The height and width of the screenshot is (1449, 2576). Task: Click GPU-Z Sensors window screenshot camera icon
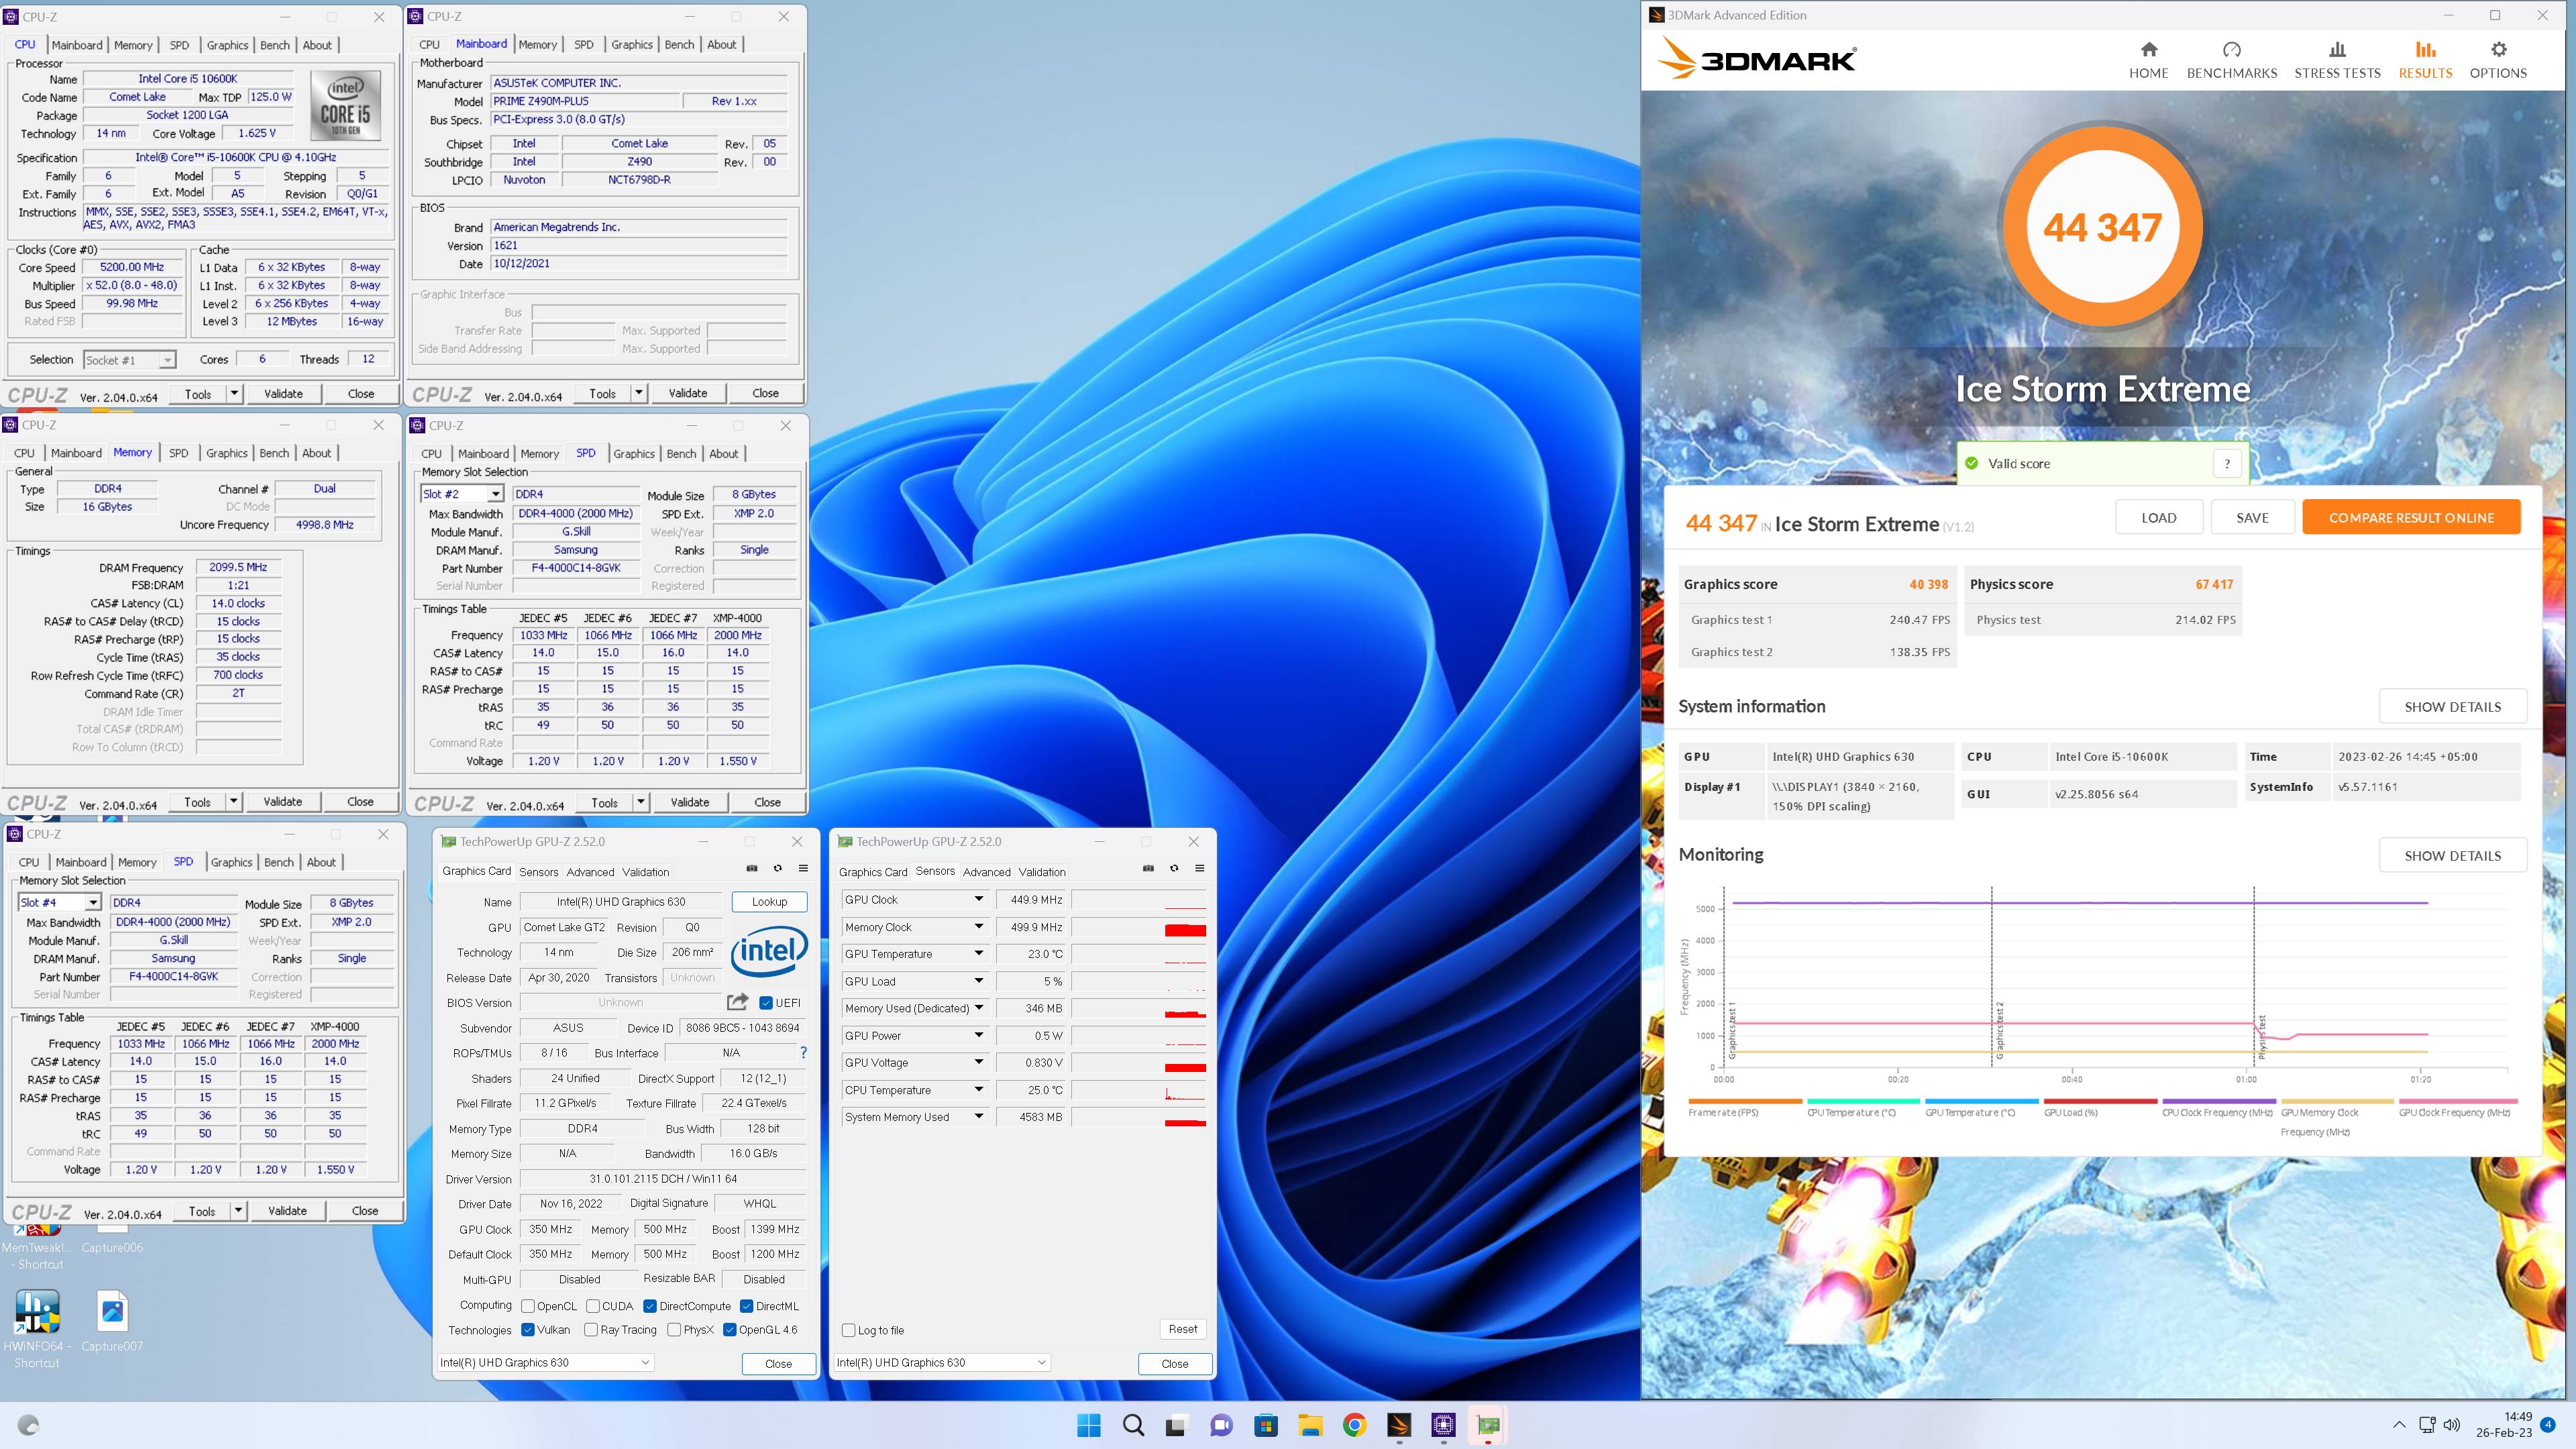click(x=1148, y=868)
